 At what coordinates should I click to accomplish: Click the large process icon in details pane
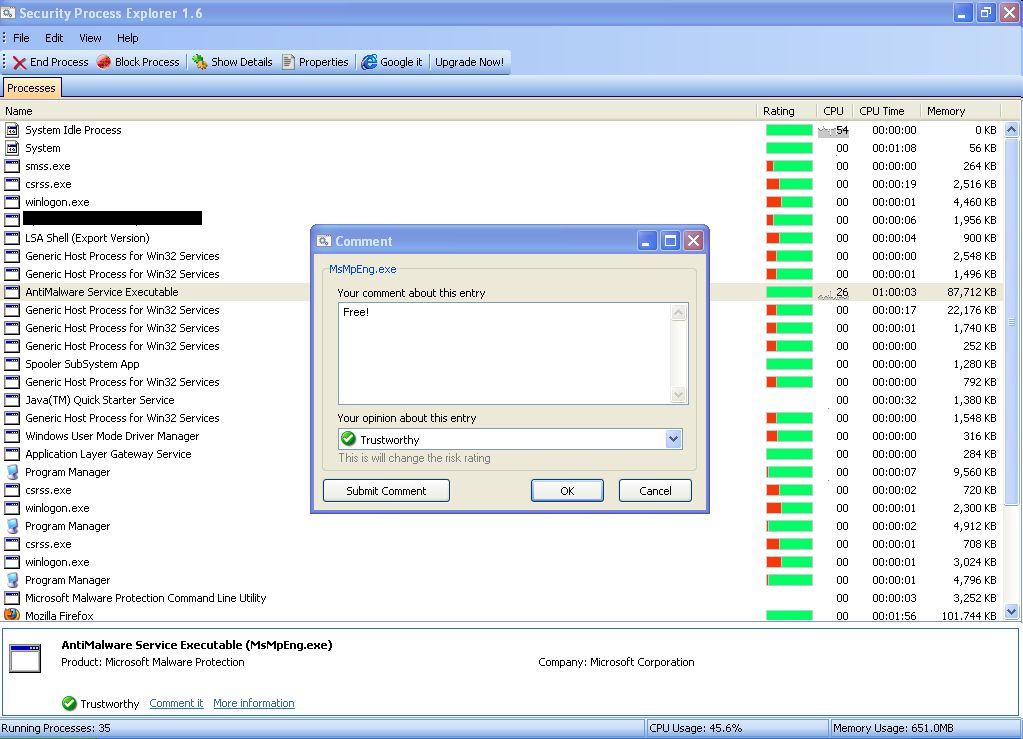click(25, 657)
